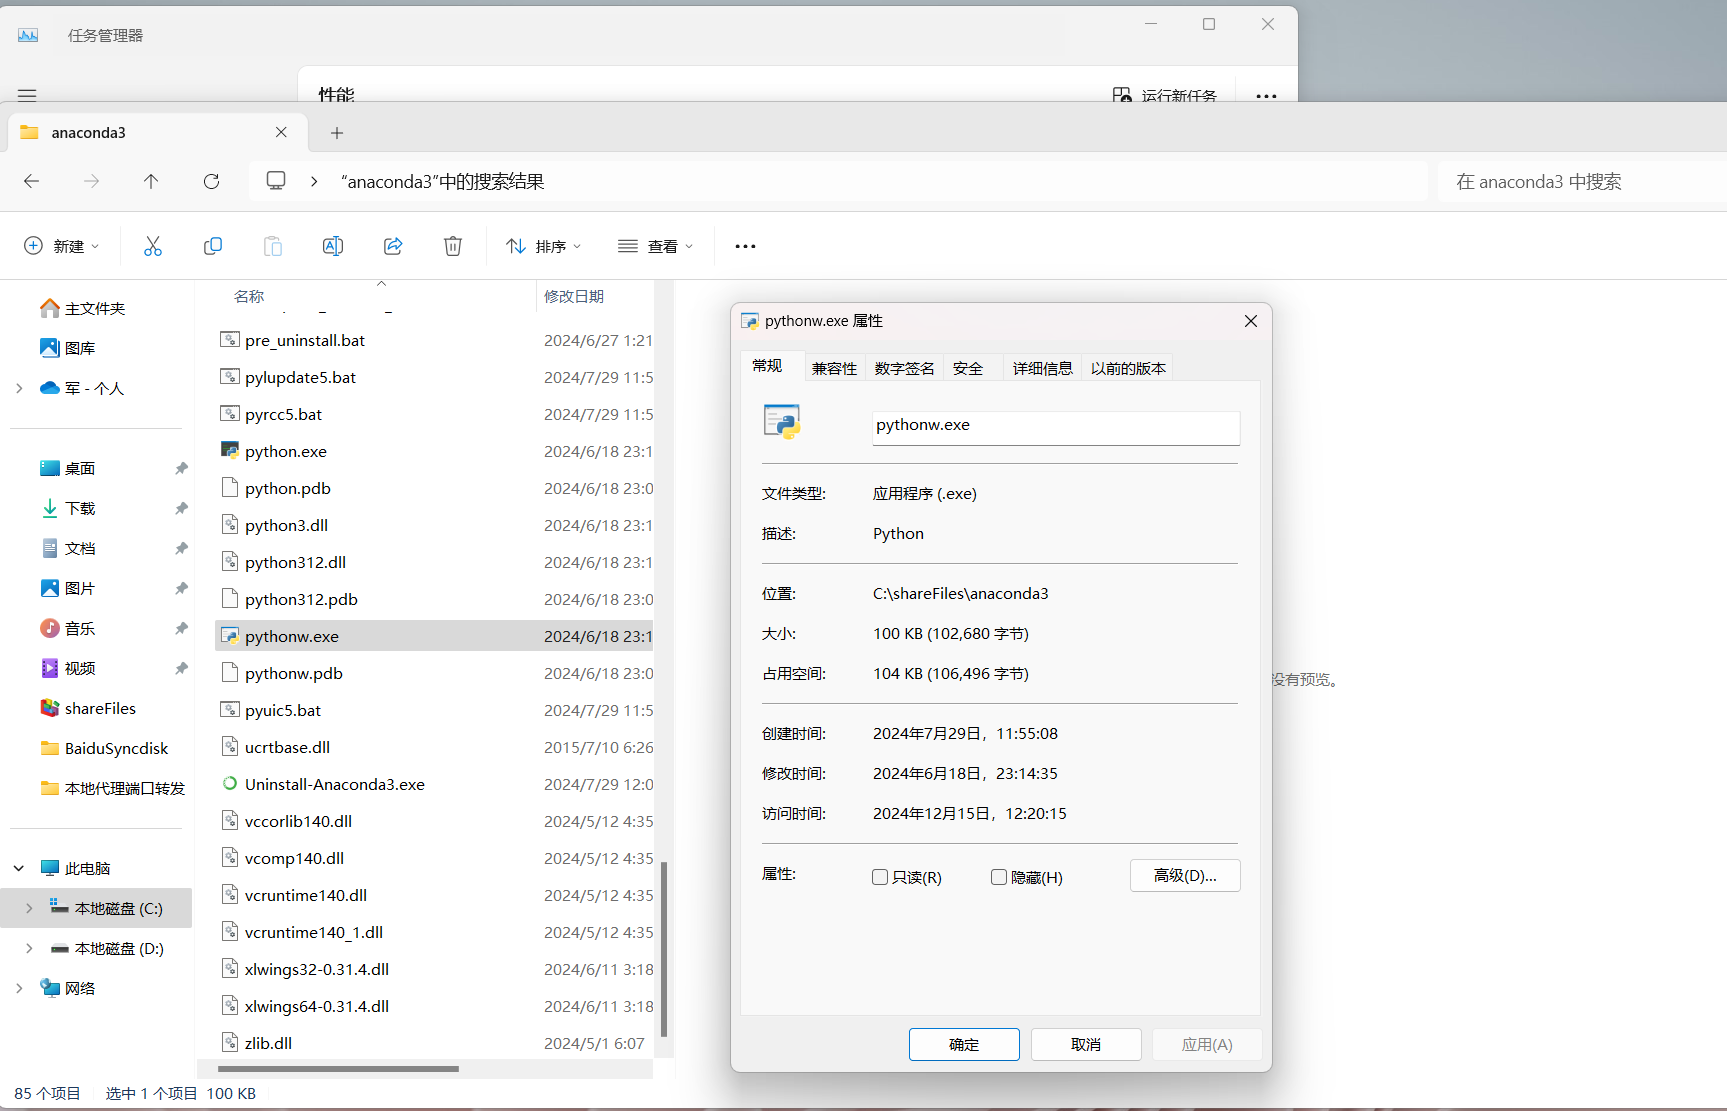Rename the selected file
The height and width of the screenshot is (1111, 1727).
pos(332,245)
